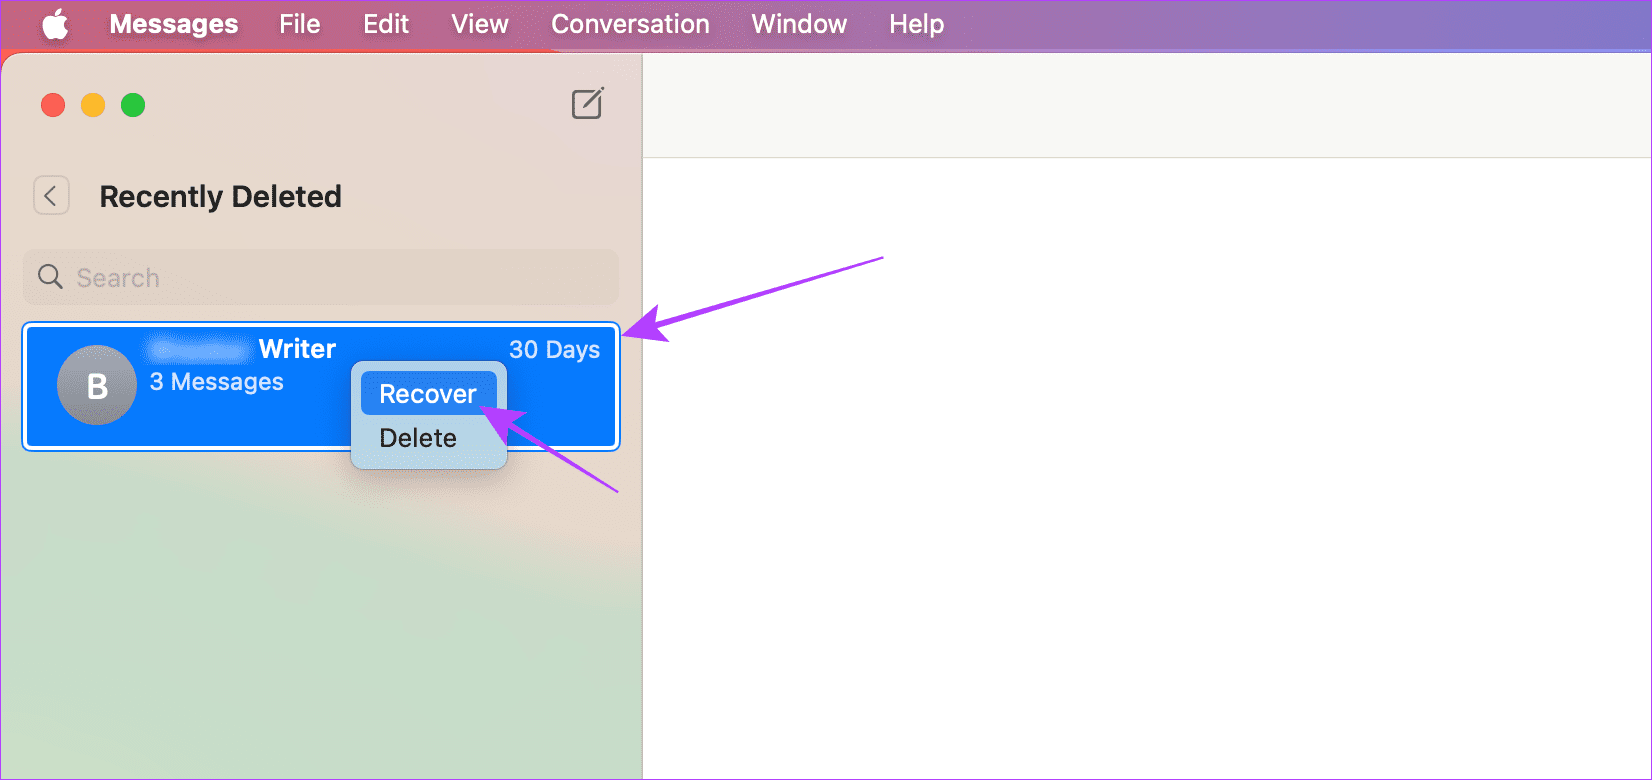Click the Search field
1652x781 pixels.
coord(321,277)
